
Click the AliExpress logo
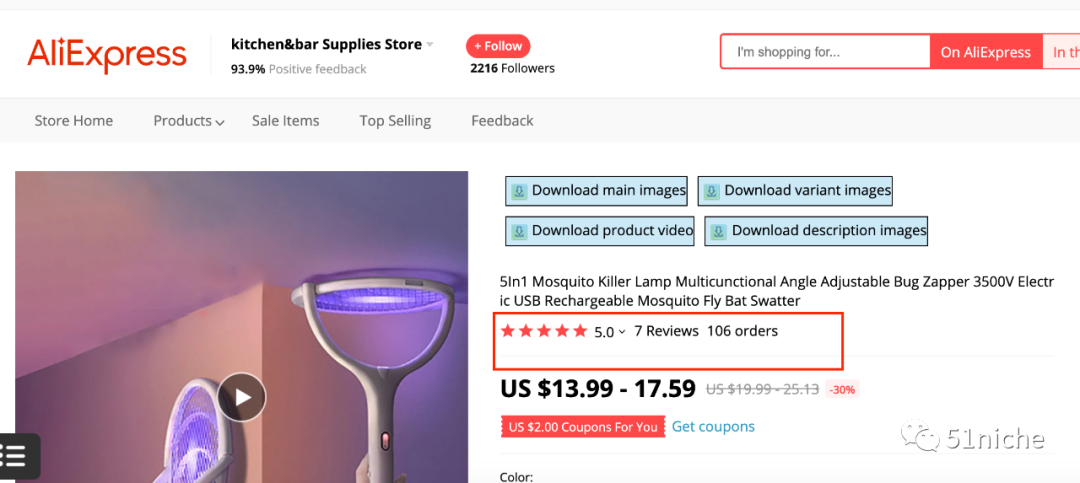coord(107,54)
